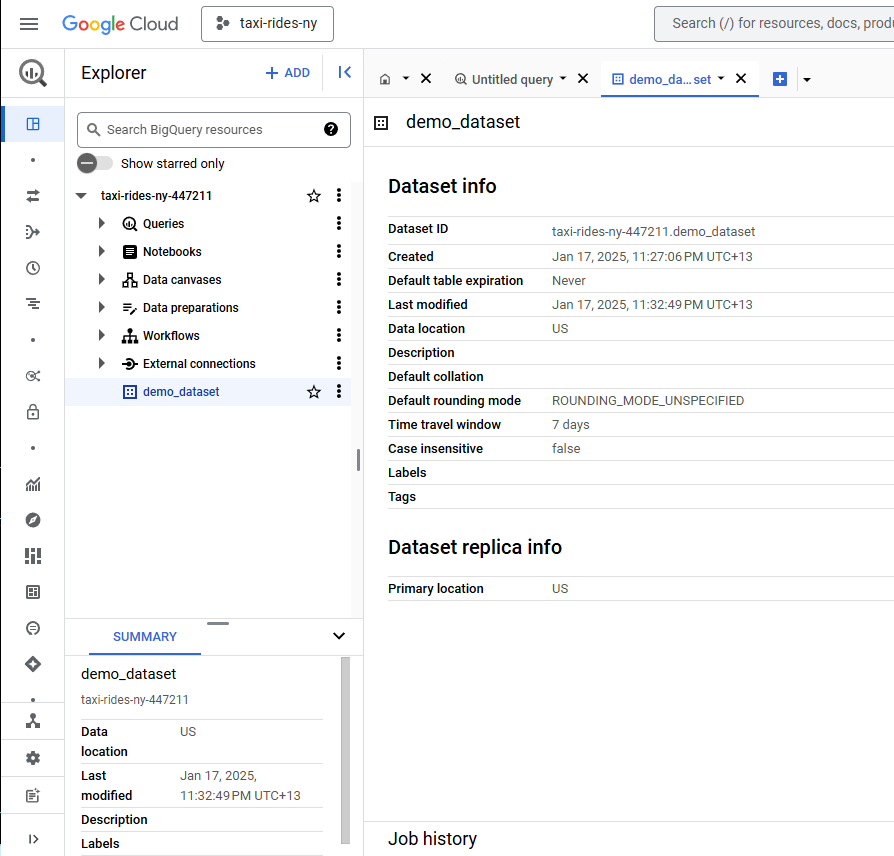The height and width of the screenshot is (856, 894).
Task: Click the Explorer pane scrollbar handle
Action: pyautogui.click(x=358, y=460)
